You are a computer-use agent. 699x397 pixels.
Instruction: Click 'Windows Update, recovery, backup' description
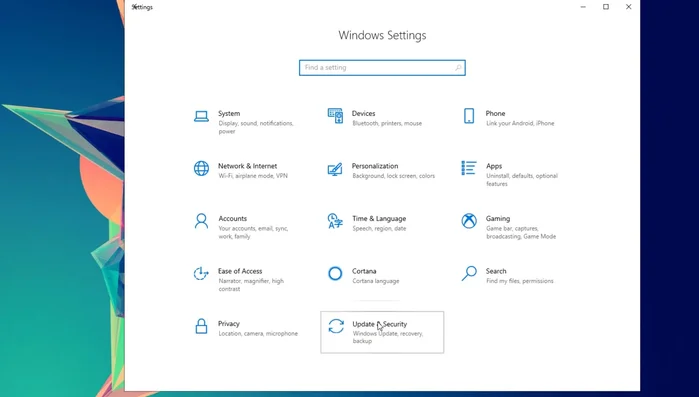pos(387,337)
